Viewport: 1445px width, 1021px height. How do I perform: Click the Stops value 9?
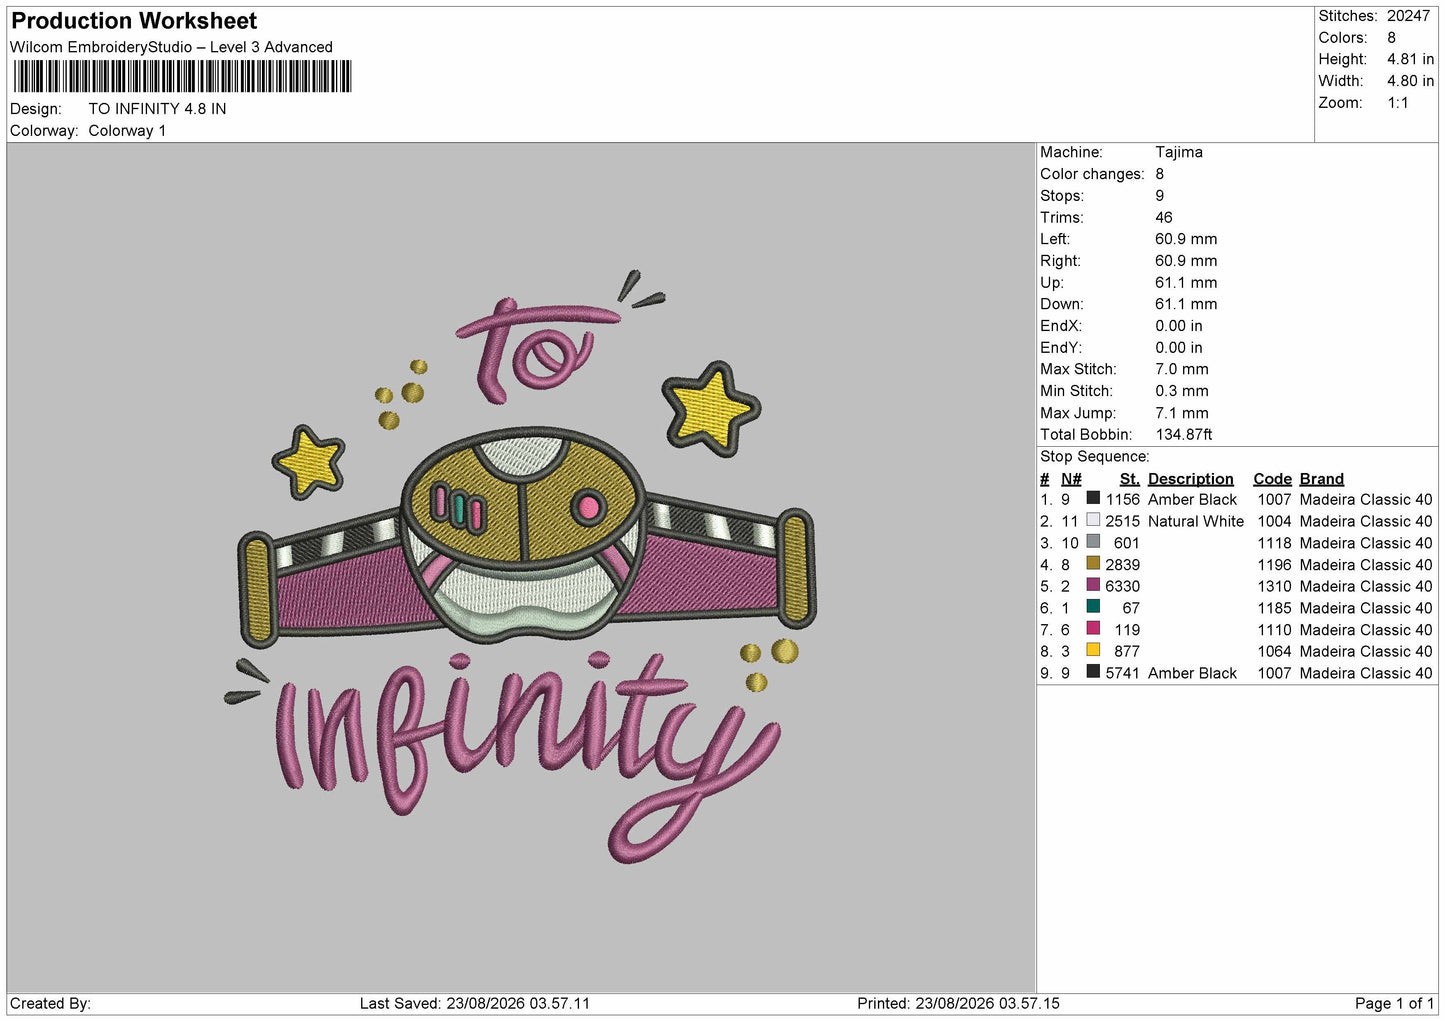click(x=1160, y=196)
